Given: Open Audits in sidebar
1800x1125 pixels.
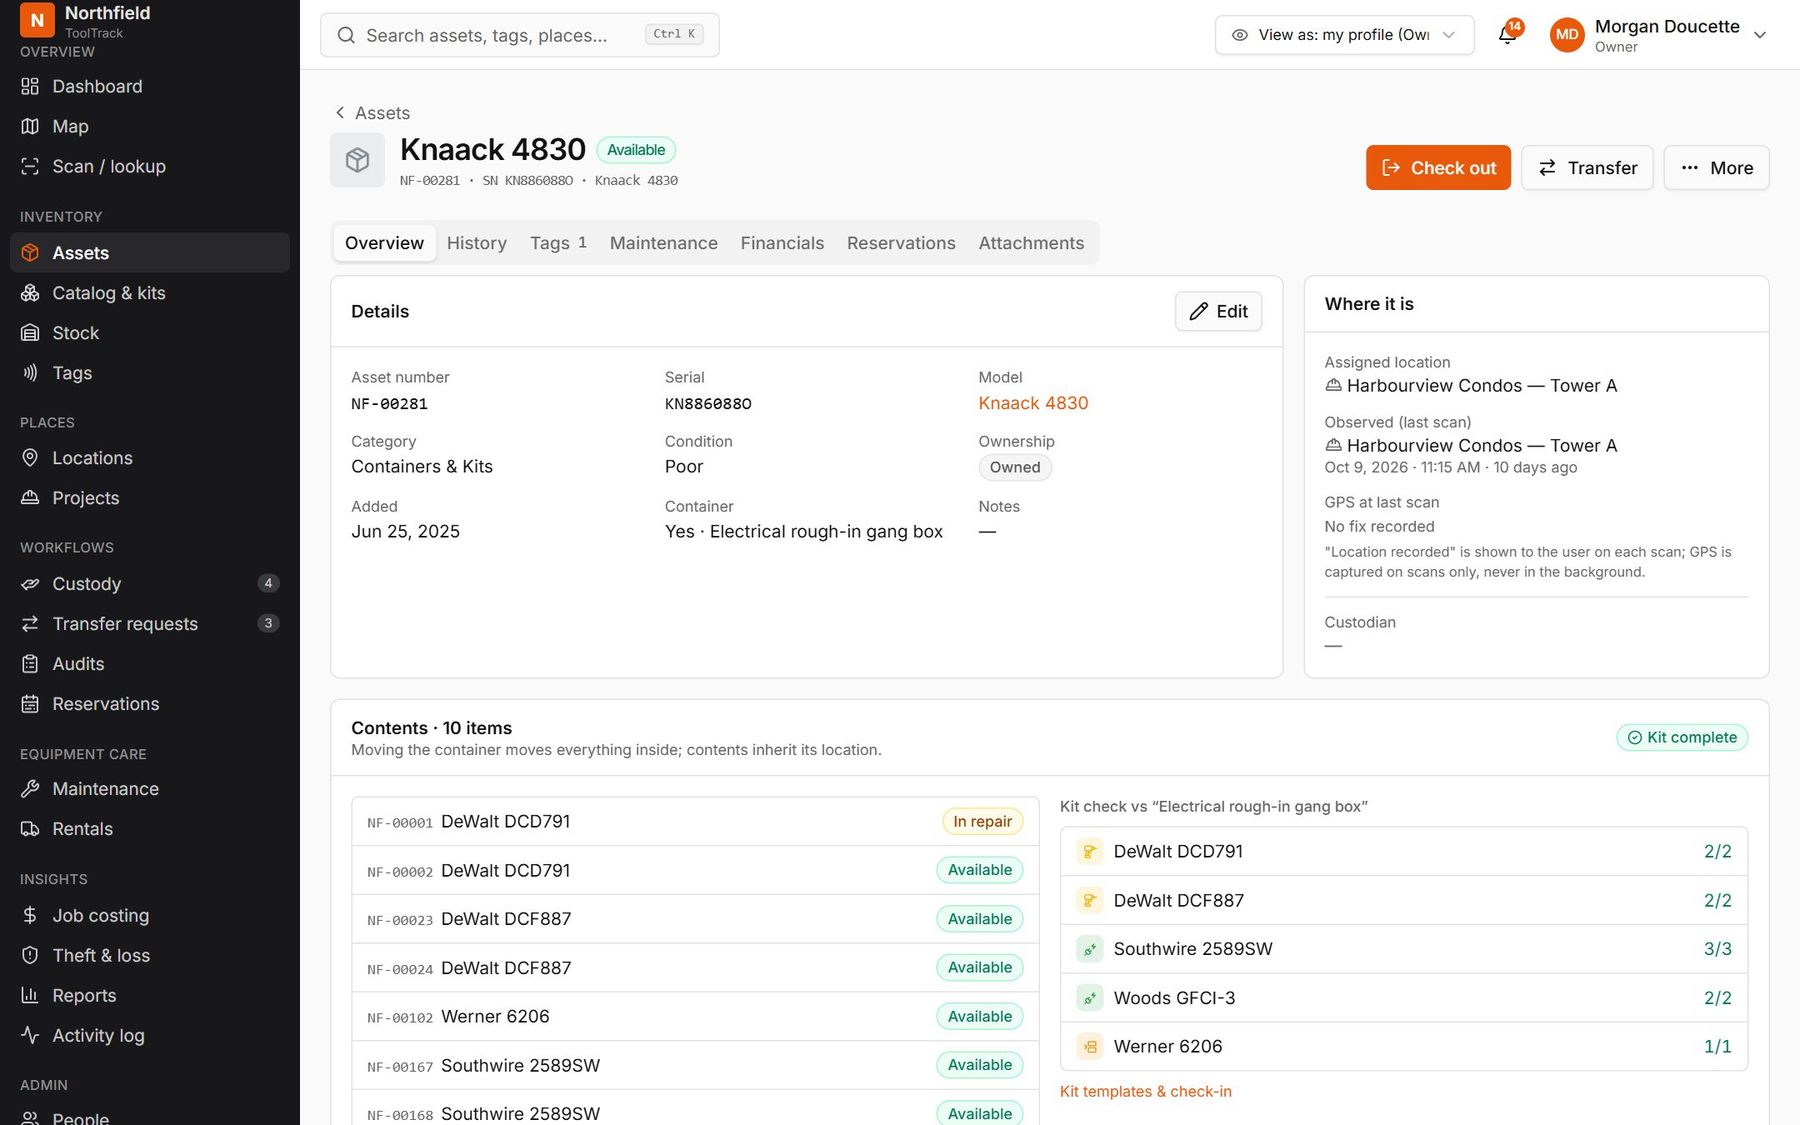Looking at the screenshot, I should pos(150,664).
